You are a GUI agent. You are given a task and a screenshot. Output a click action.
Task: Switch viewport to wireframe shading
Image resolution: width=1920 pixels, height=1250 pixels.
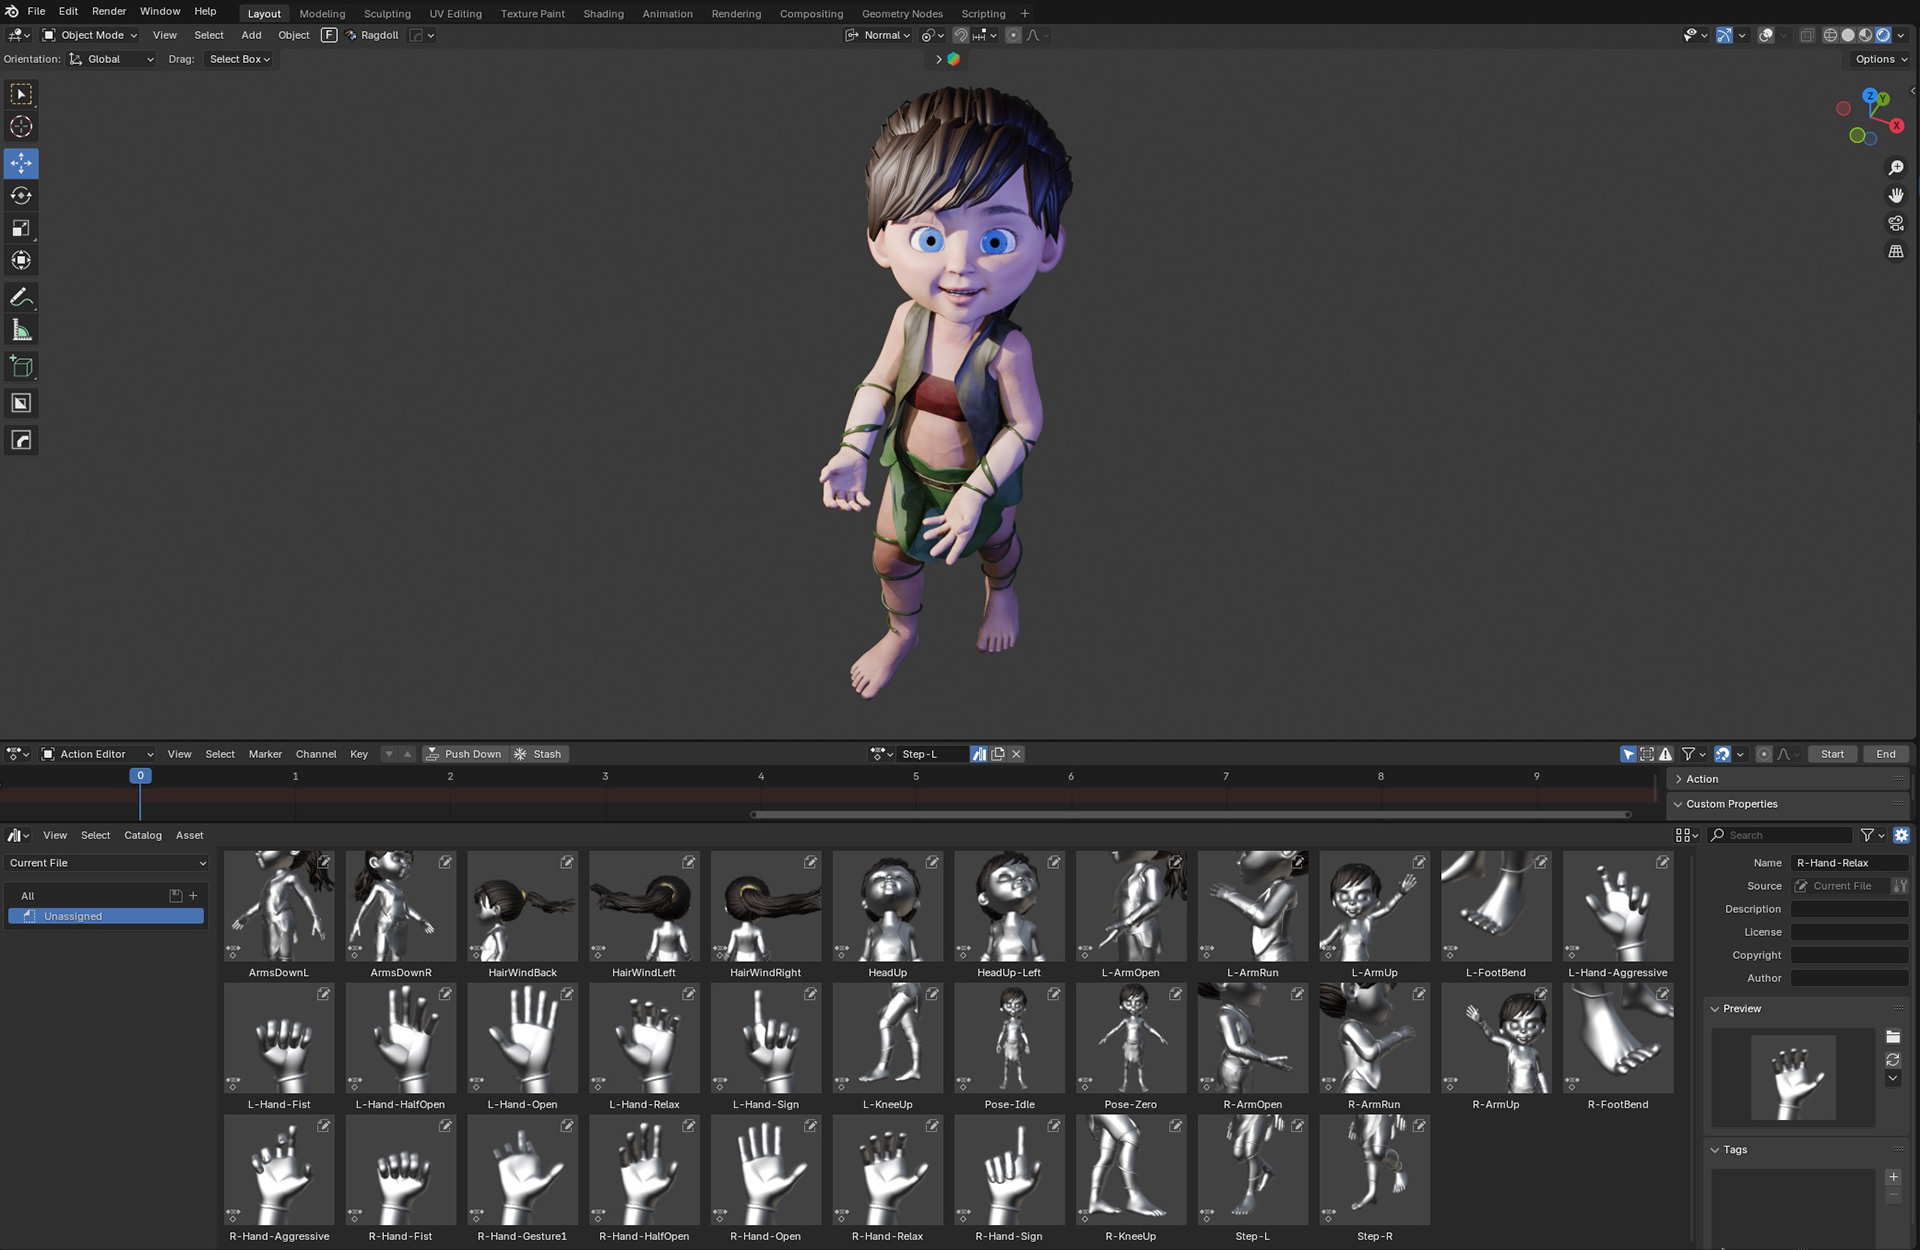[1829, 35]
